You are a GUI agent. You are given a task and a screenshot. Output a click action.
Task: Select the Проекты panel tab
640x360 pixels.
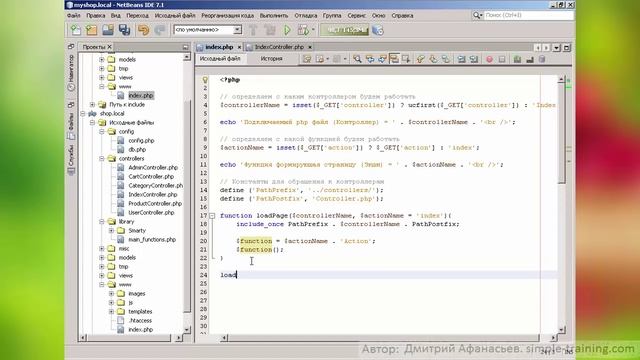coord(93,47)
